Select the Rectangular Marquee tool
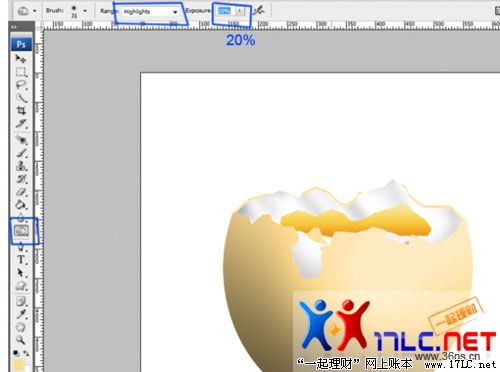This screenshot has width=500, height=372. coord(21,72)
